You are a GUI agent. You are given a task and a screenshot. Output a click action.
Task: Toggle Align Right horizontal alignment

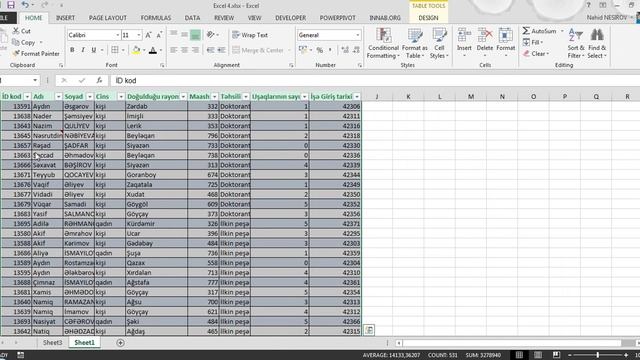pos(196,50)
